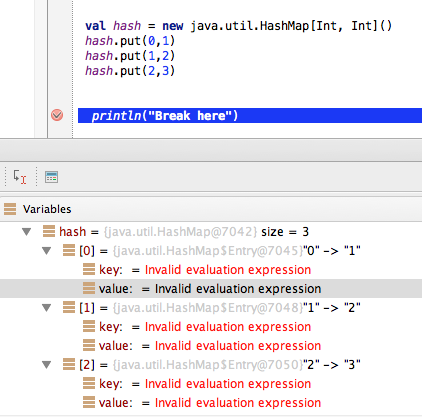Click the Variables panel title
422x417 pixels.
click(47, 209)
